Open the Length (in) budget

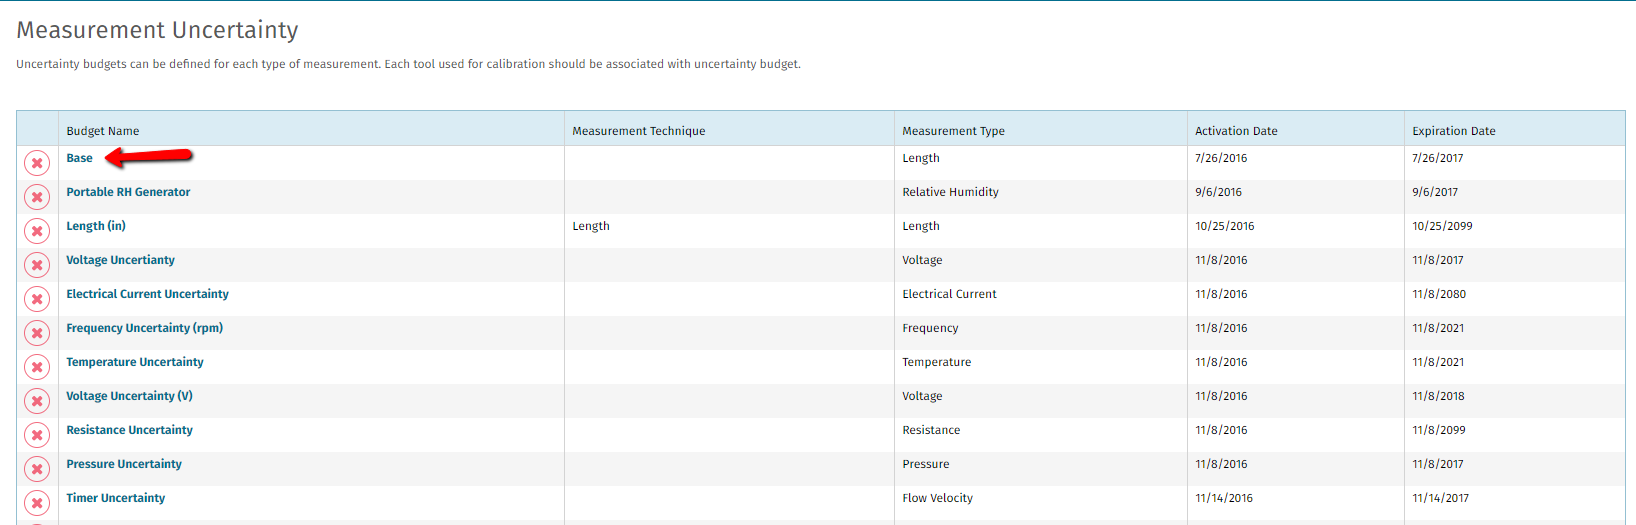96,226
